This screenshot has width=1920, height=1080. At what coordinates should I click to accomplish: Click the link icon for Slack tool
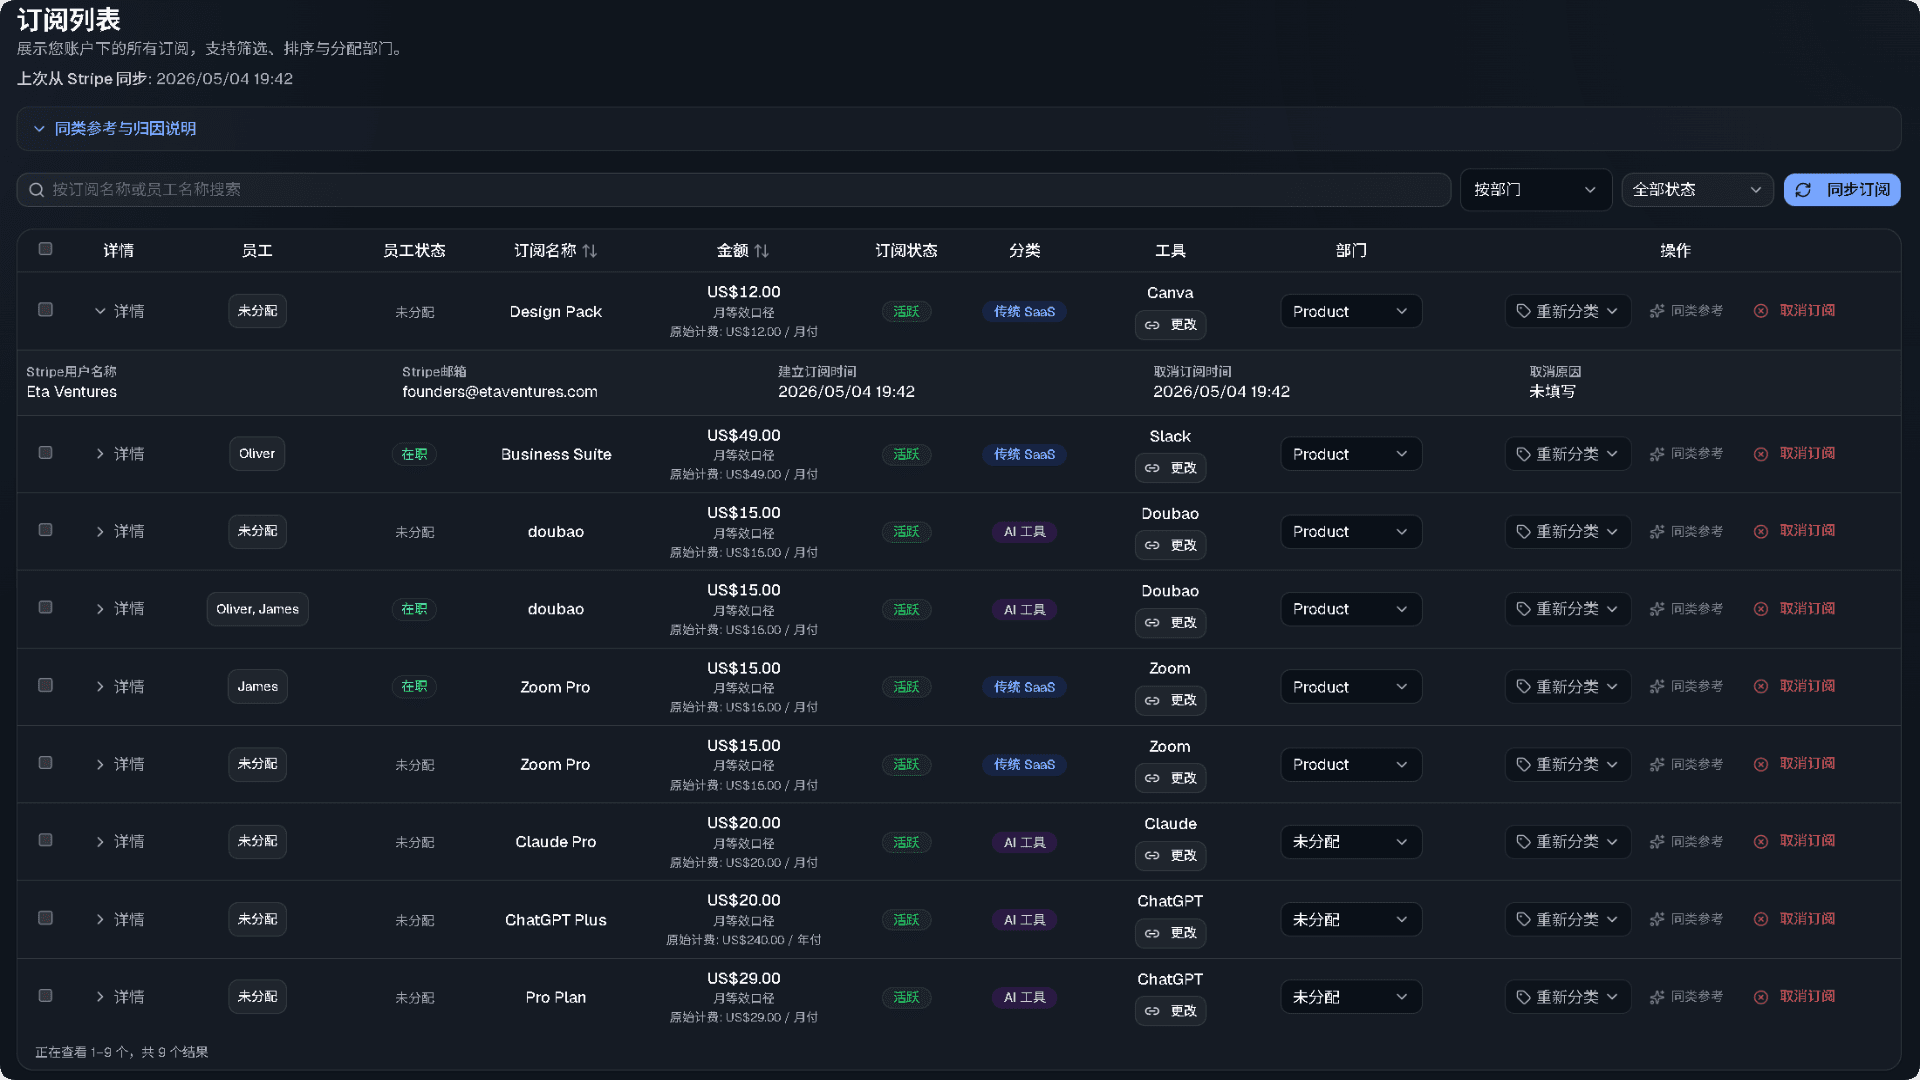1152,468
